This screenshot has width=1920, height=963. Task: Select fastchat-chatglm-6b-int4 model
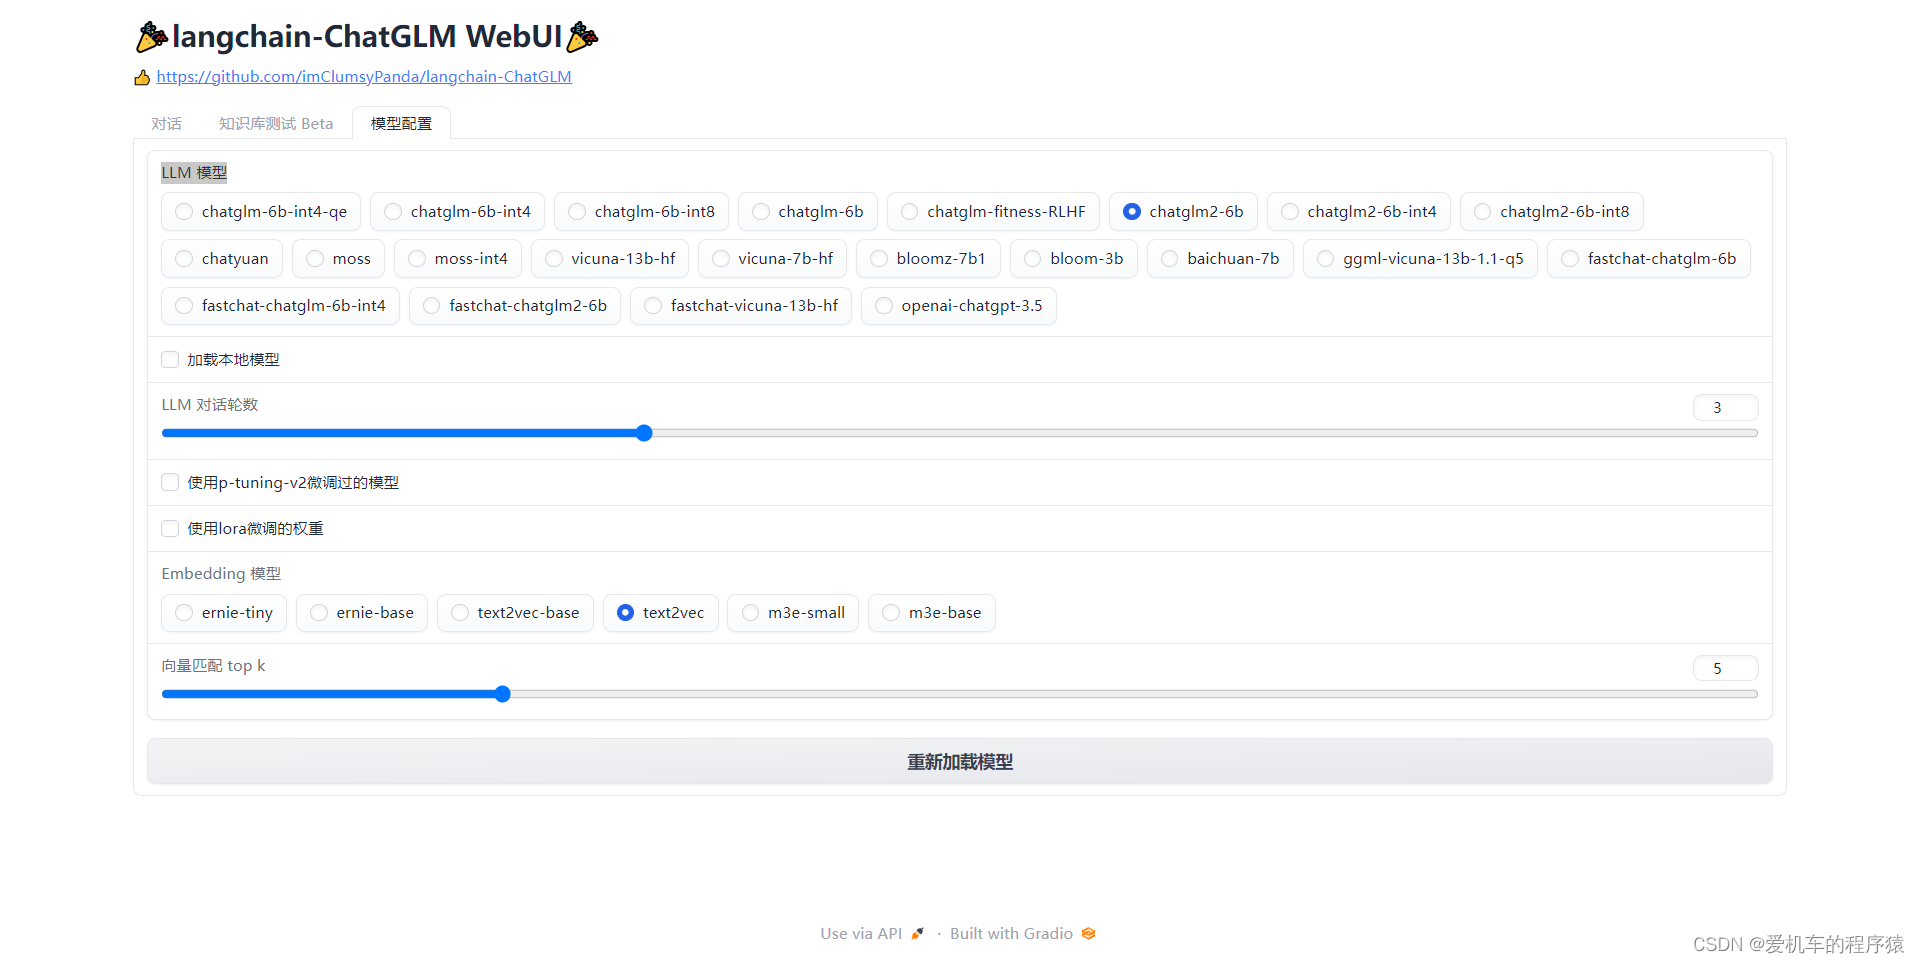280,306
